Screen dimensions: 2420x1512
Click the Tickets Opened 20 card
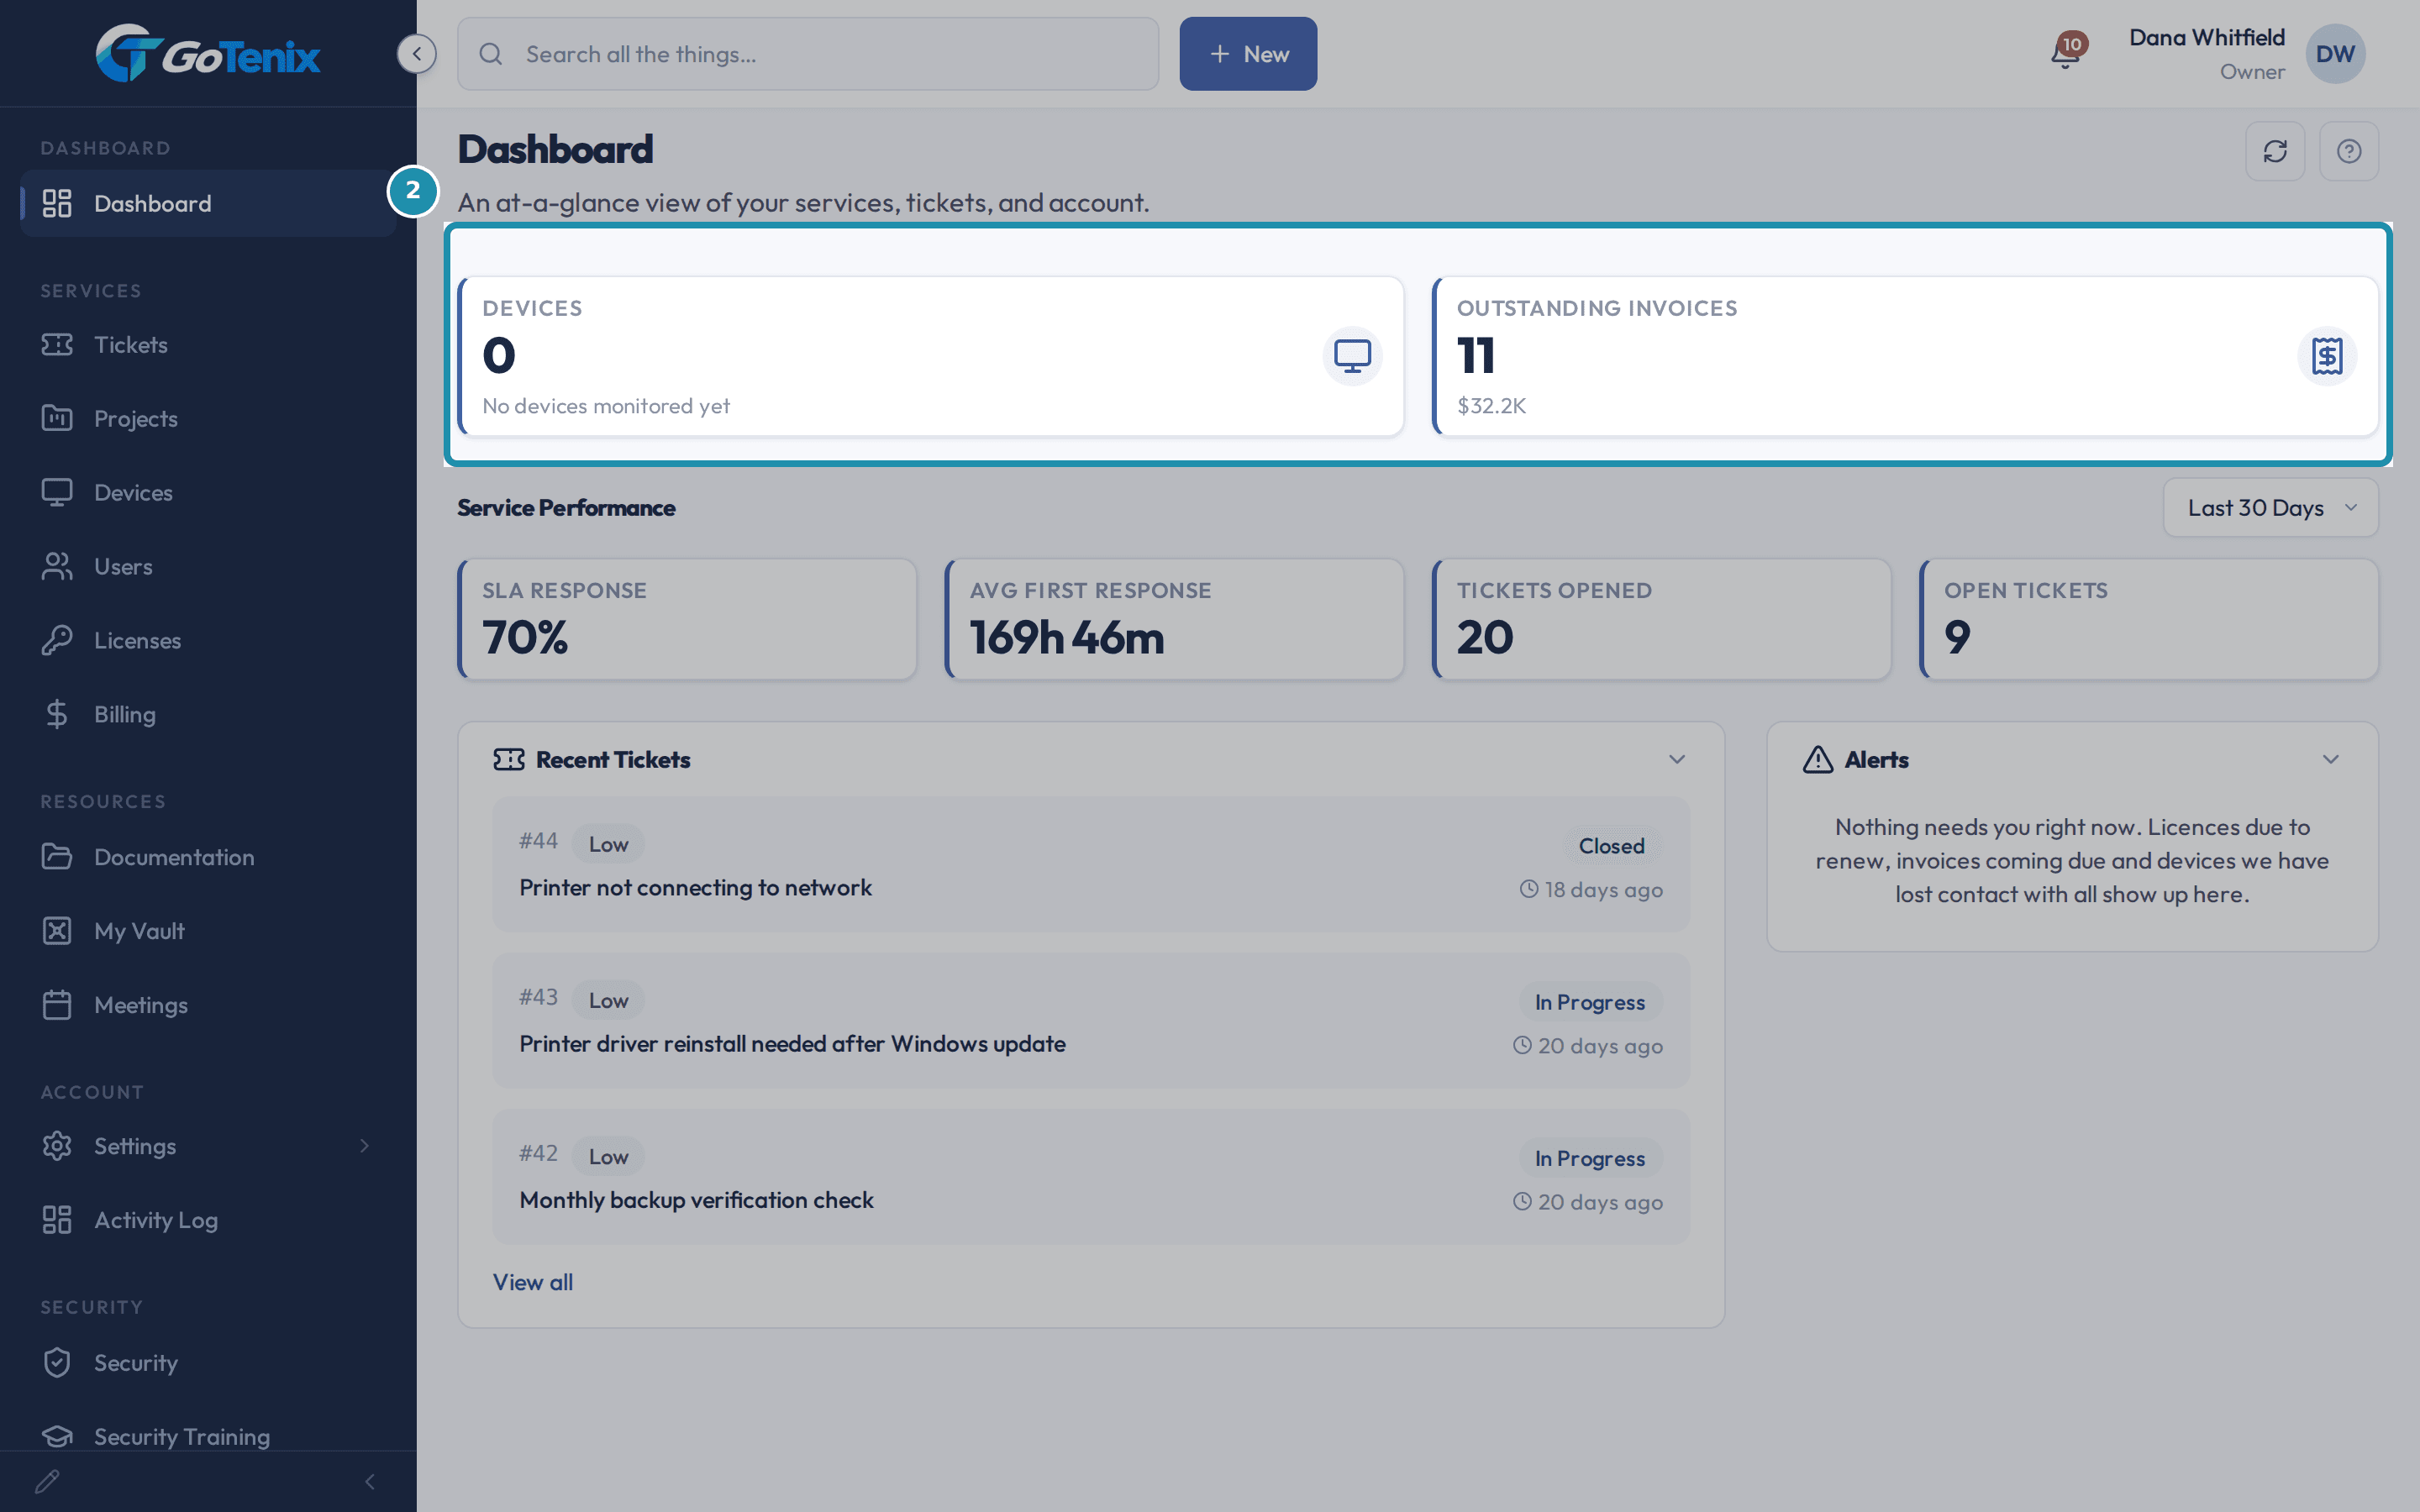pos(1662,619)
